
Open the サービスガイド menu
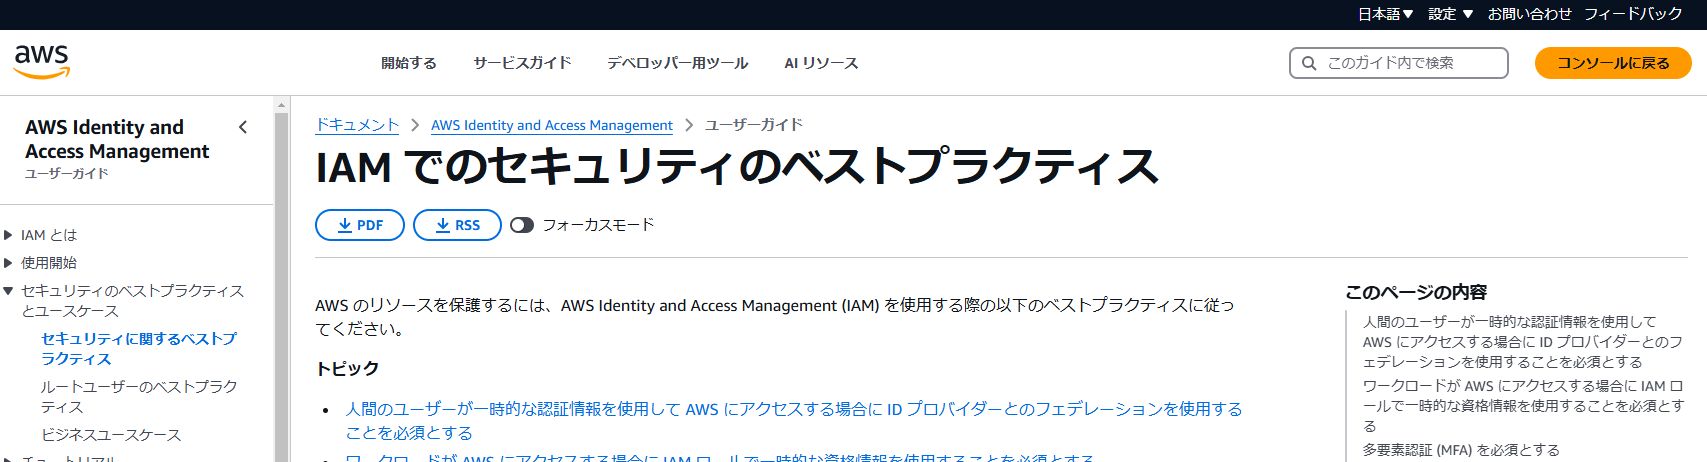click(x=522, y=63)
